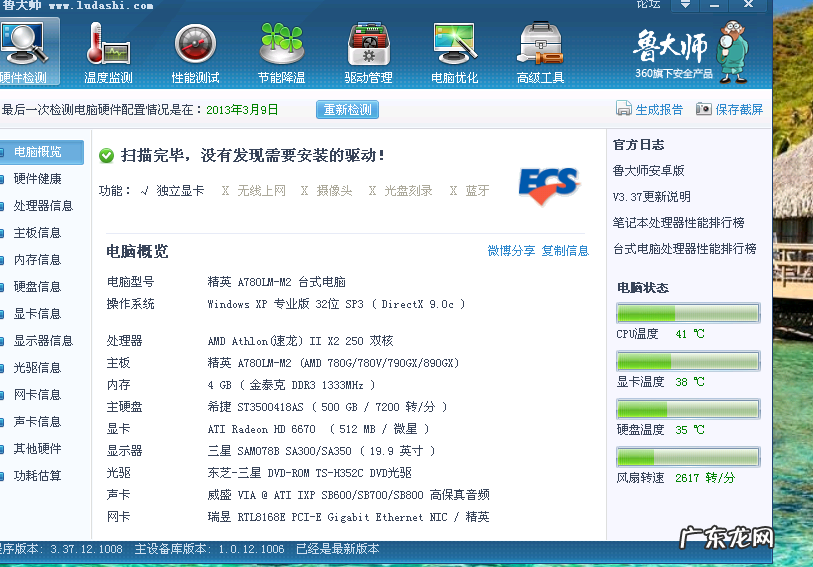Click the 希捷 ST3500418AS hard disk value
The height and width of the screenshot is (567, 813).
click(327, 407)
